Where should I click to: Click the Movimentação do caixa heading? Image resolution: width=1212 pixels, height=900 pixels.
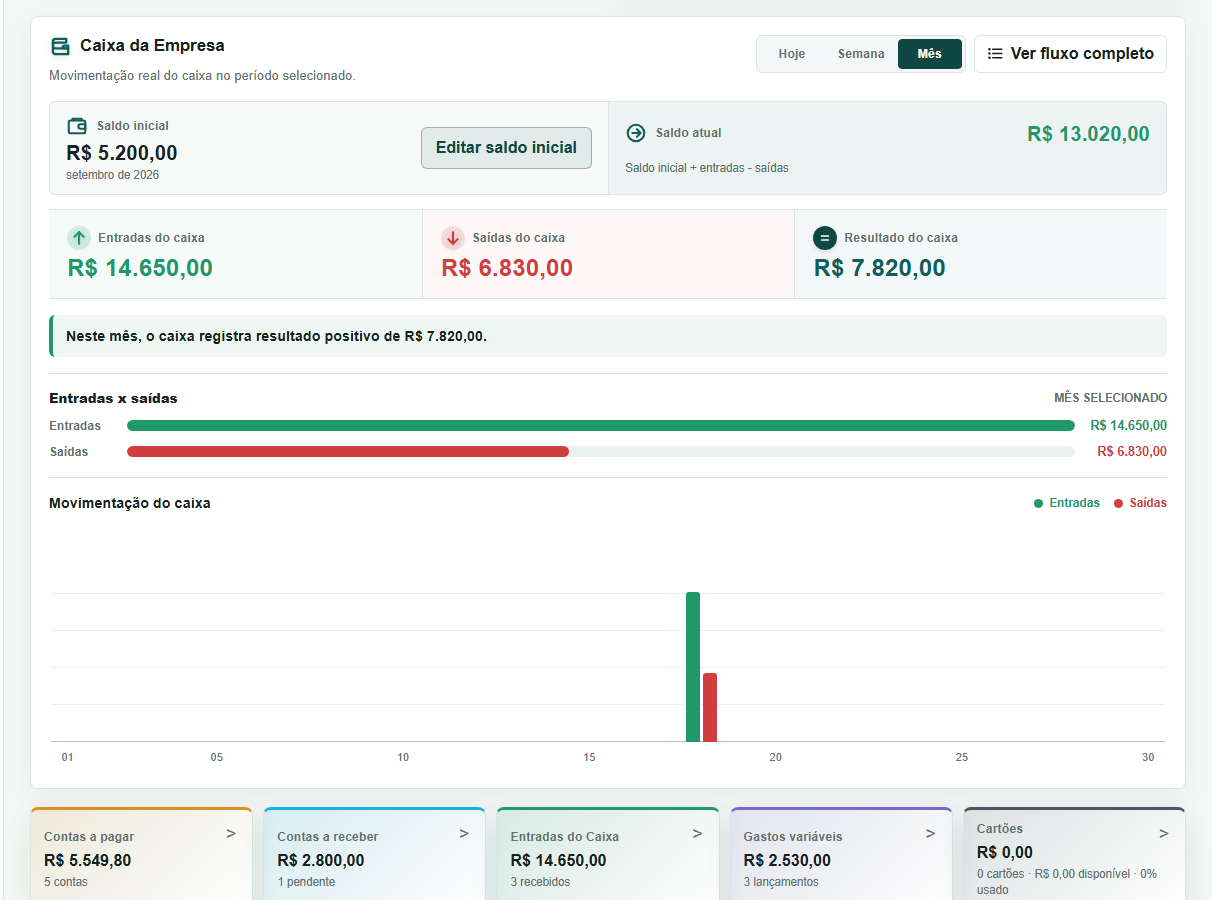(130, 503)
